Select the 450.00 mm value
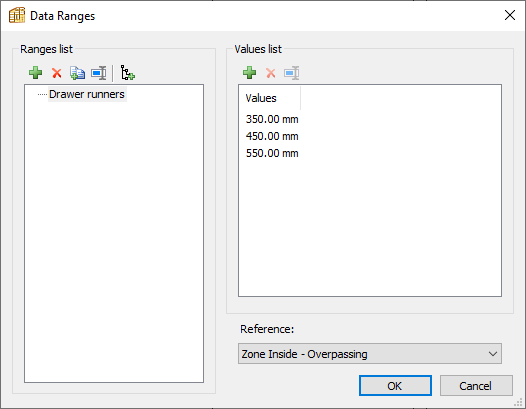 (272, 136)
